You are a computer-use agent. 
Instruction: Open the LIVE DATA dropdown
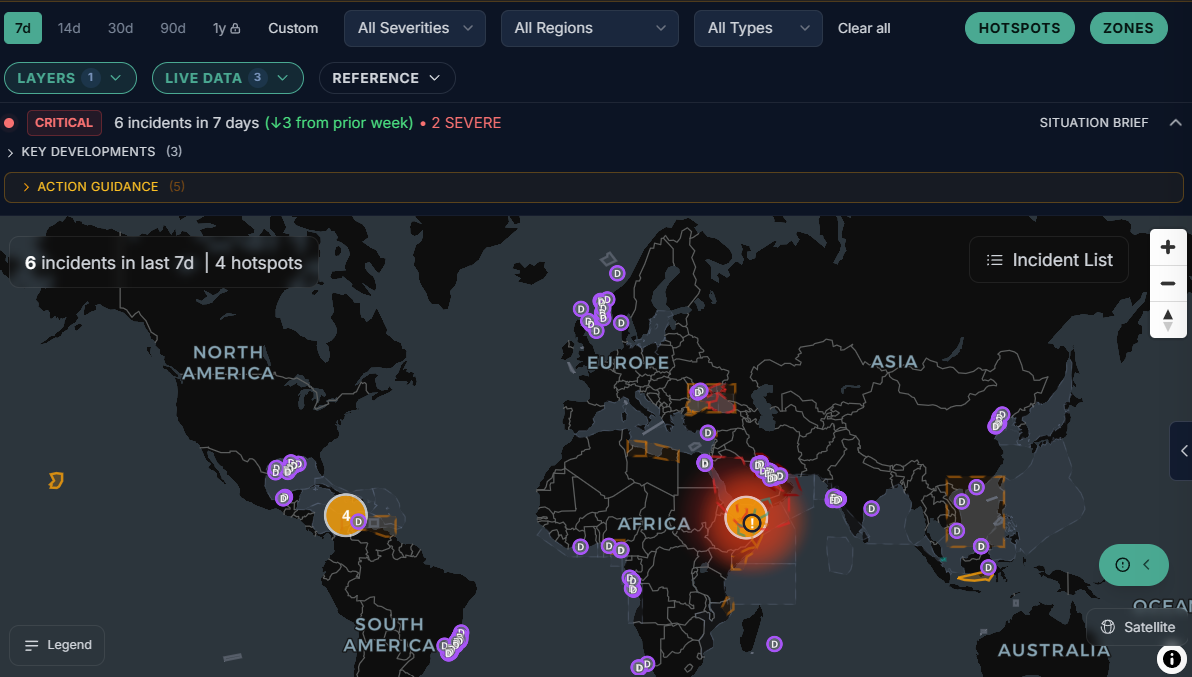click(x=227, y=78)
